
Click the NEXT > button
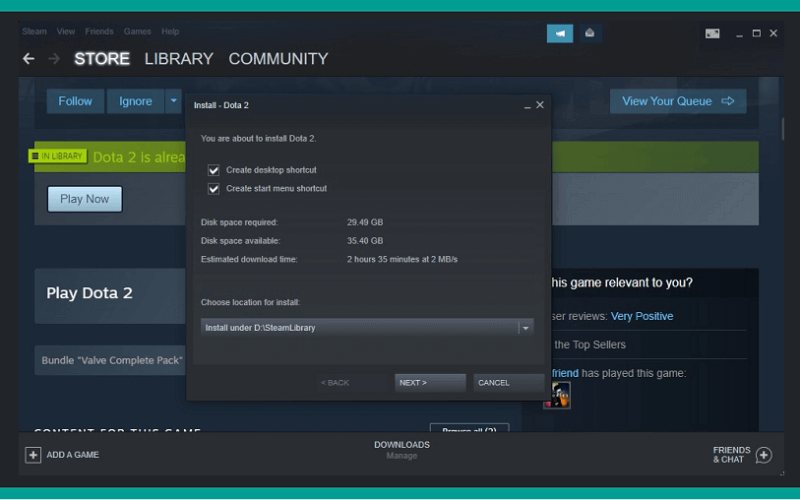point(430,383)
